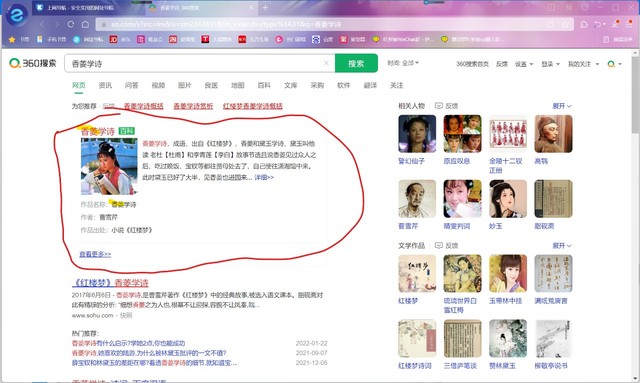Open the 360搜索首页 link
This screenshot has height=383, width=640.
472,64
